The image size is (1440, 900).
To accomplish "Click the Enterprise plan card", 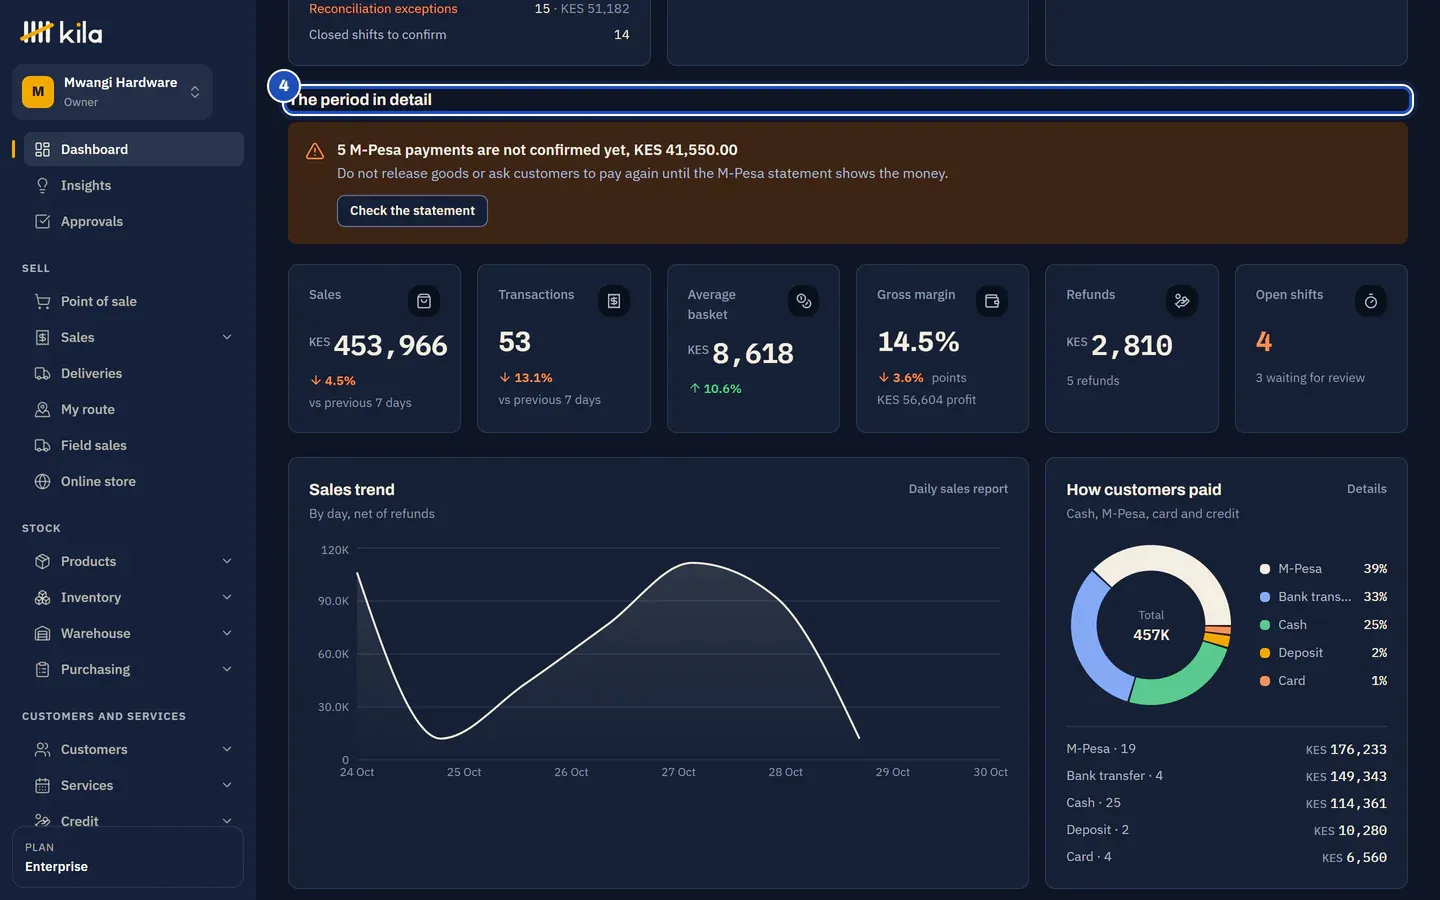I will (x=128, y=857).
